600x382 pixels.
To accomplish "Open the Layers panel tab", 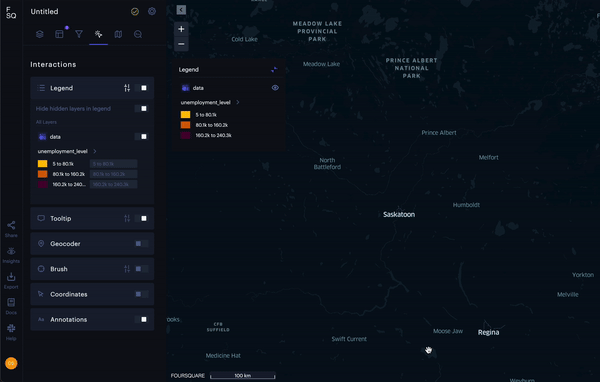I will click(39, 34).
